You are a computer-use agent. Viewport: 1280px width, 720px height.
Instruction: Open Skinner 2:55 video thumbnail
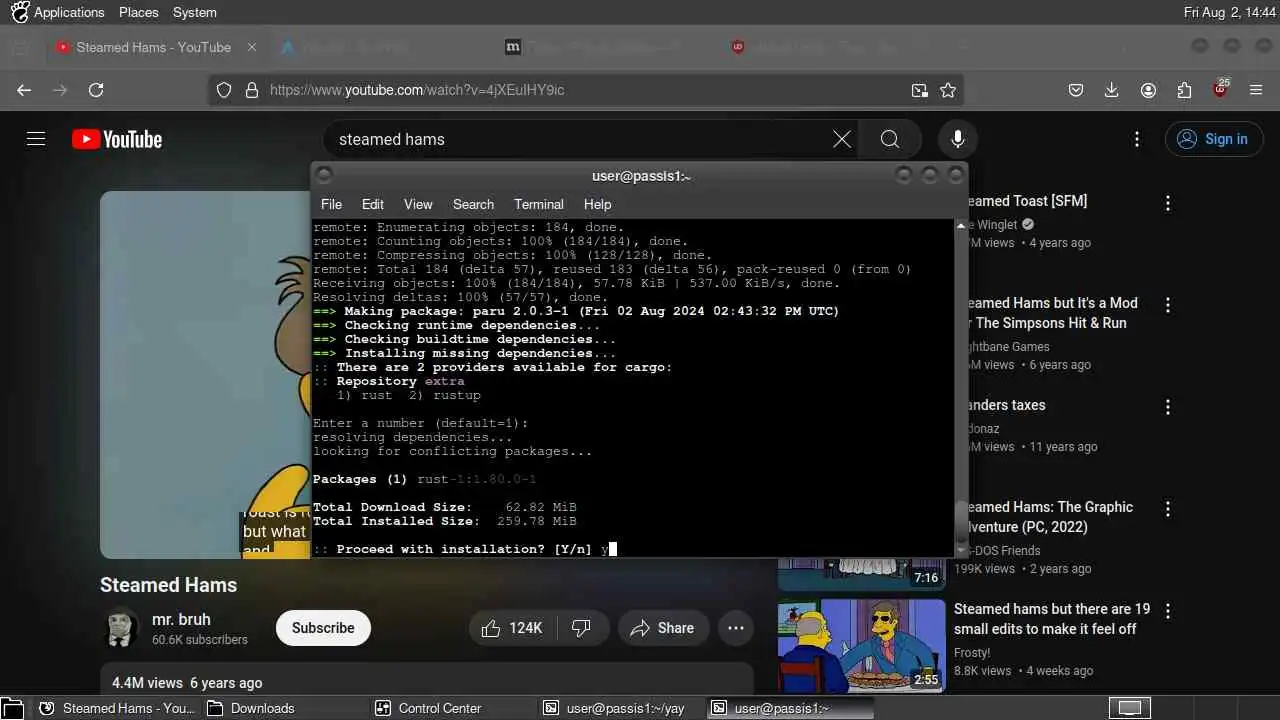click(x=861, y=645)
